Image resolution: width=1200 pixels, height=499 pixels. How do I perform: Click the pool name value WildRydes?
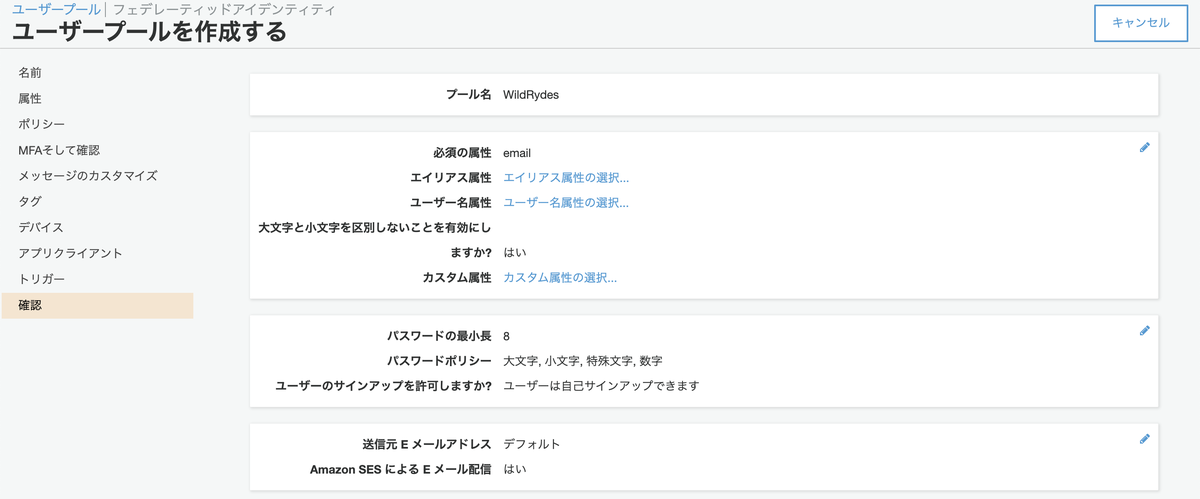point(531,95)
